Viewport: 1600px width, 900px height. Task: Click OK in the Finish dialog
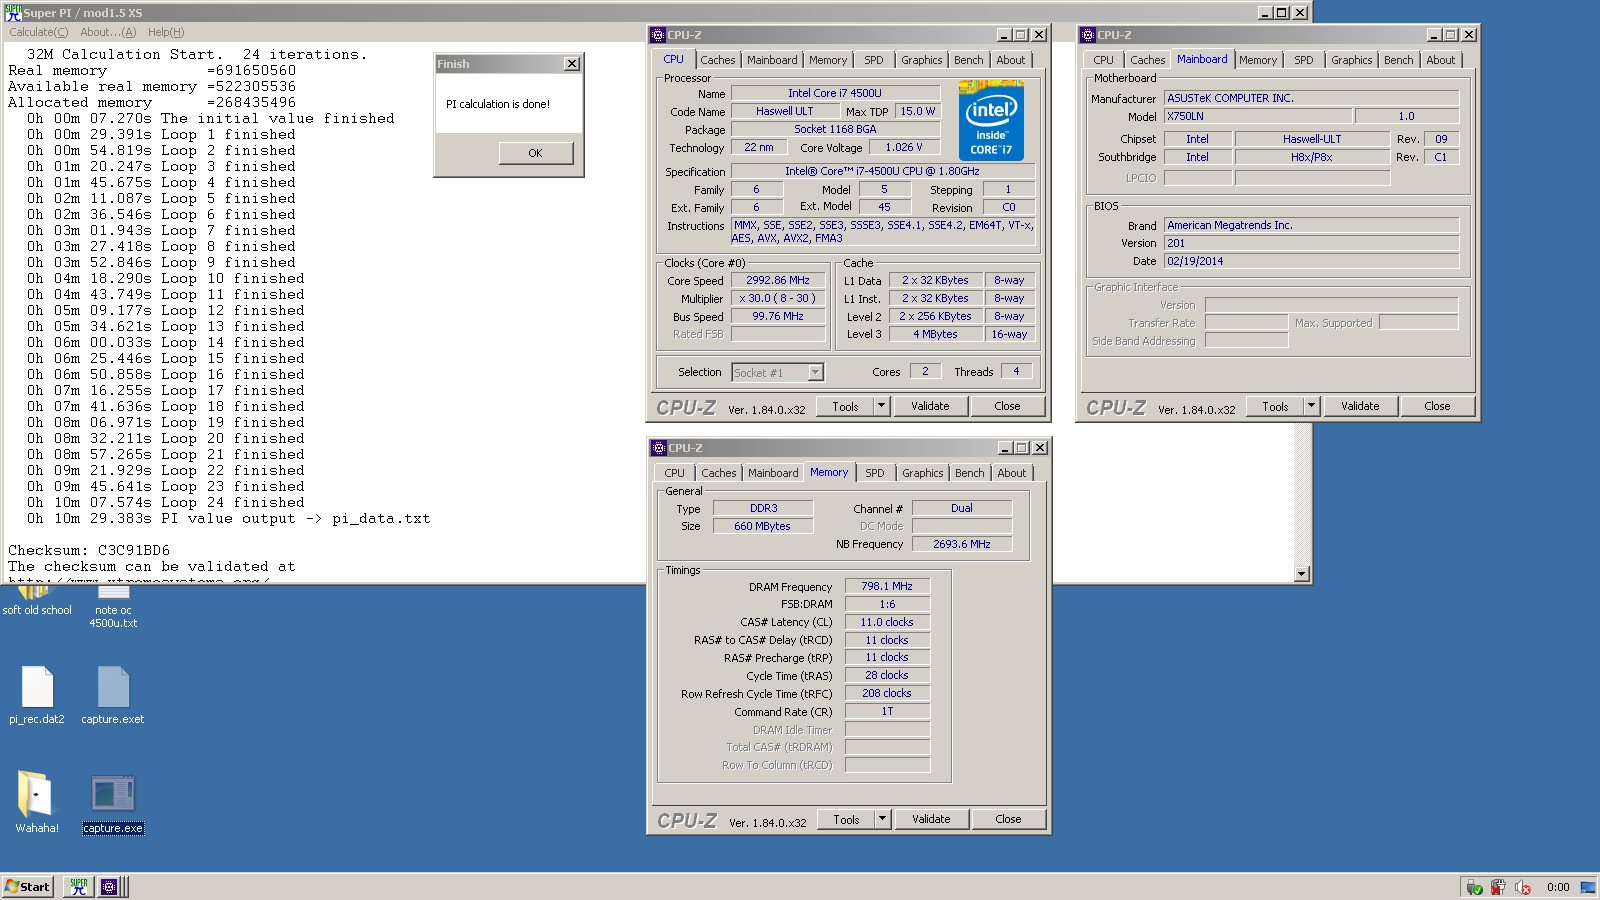[x=535, y=153]
